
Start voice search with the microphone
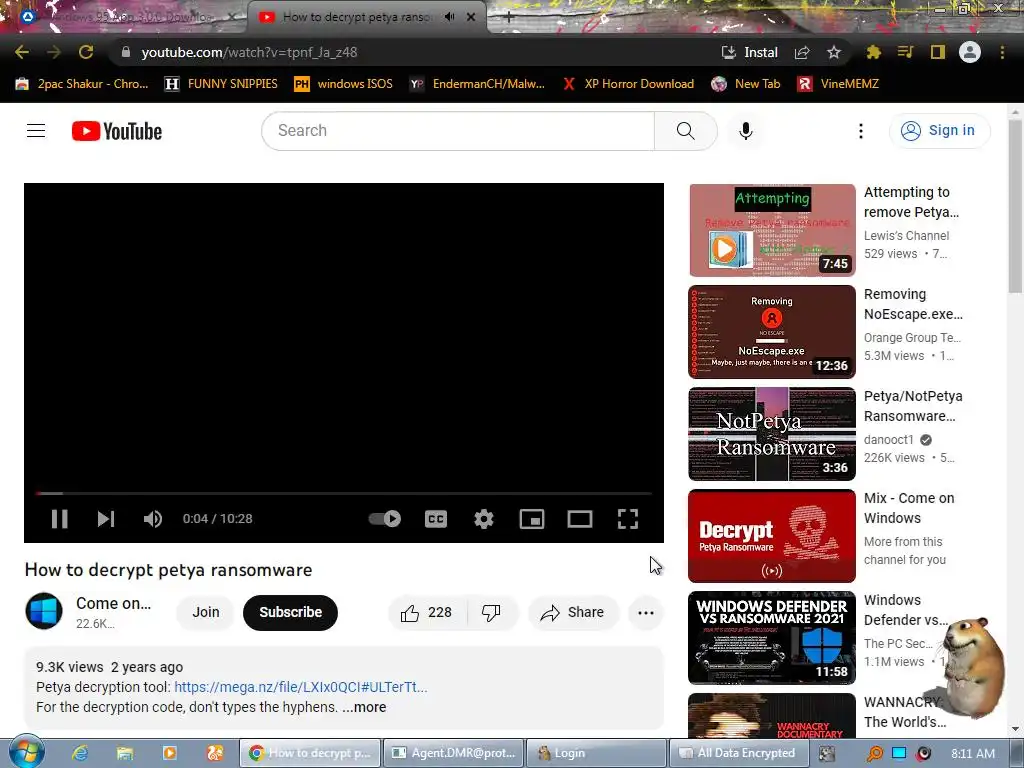[745, 131]
